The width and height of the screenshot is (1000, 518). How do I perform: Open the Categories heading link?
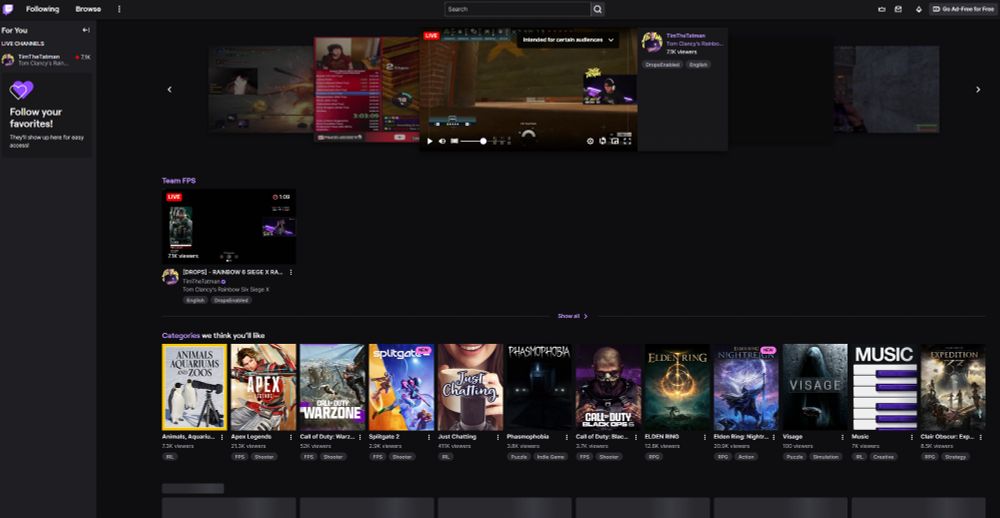coord(181,335)
